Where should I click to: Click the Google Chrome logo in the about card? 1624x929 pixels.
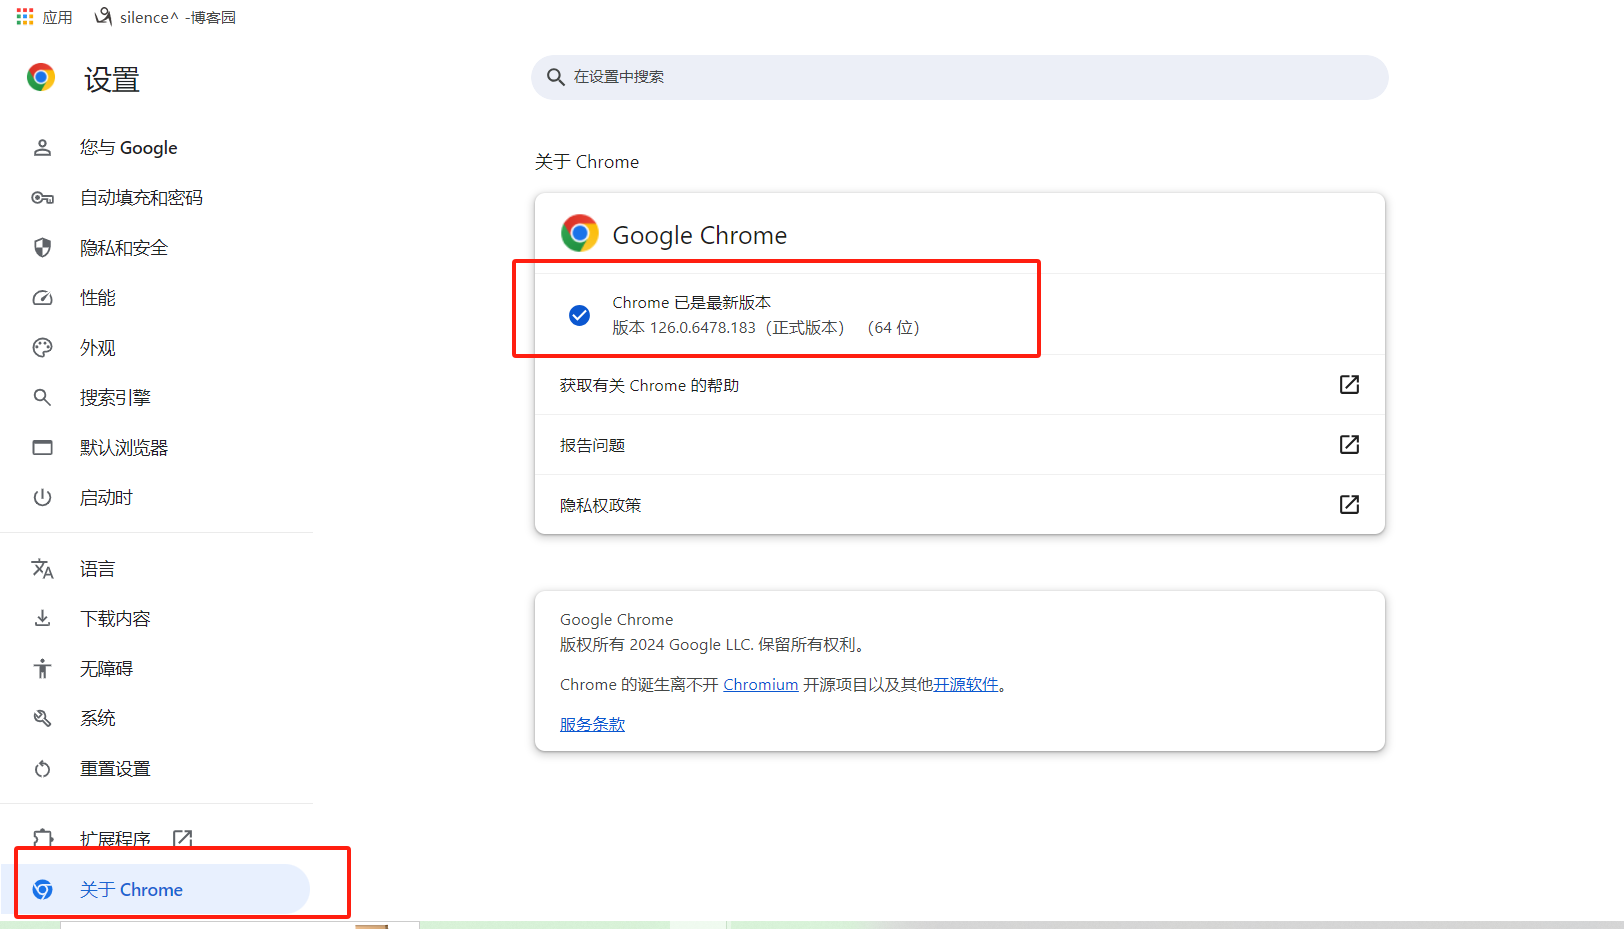[x=580, y=233]
